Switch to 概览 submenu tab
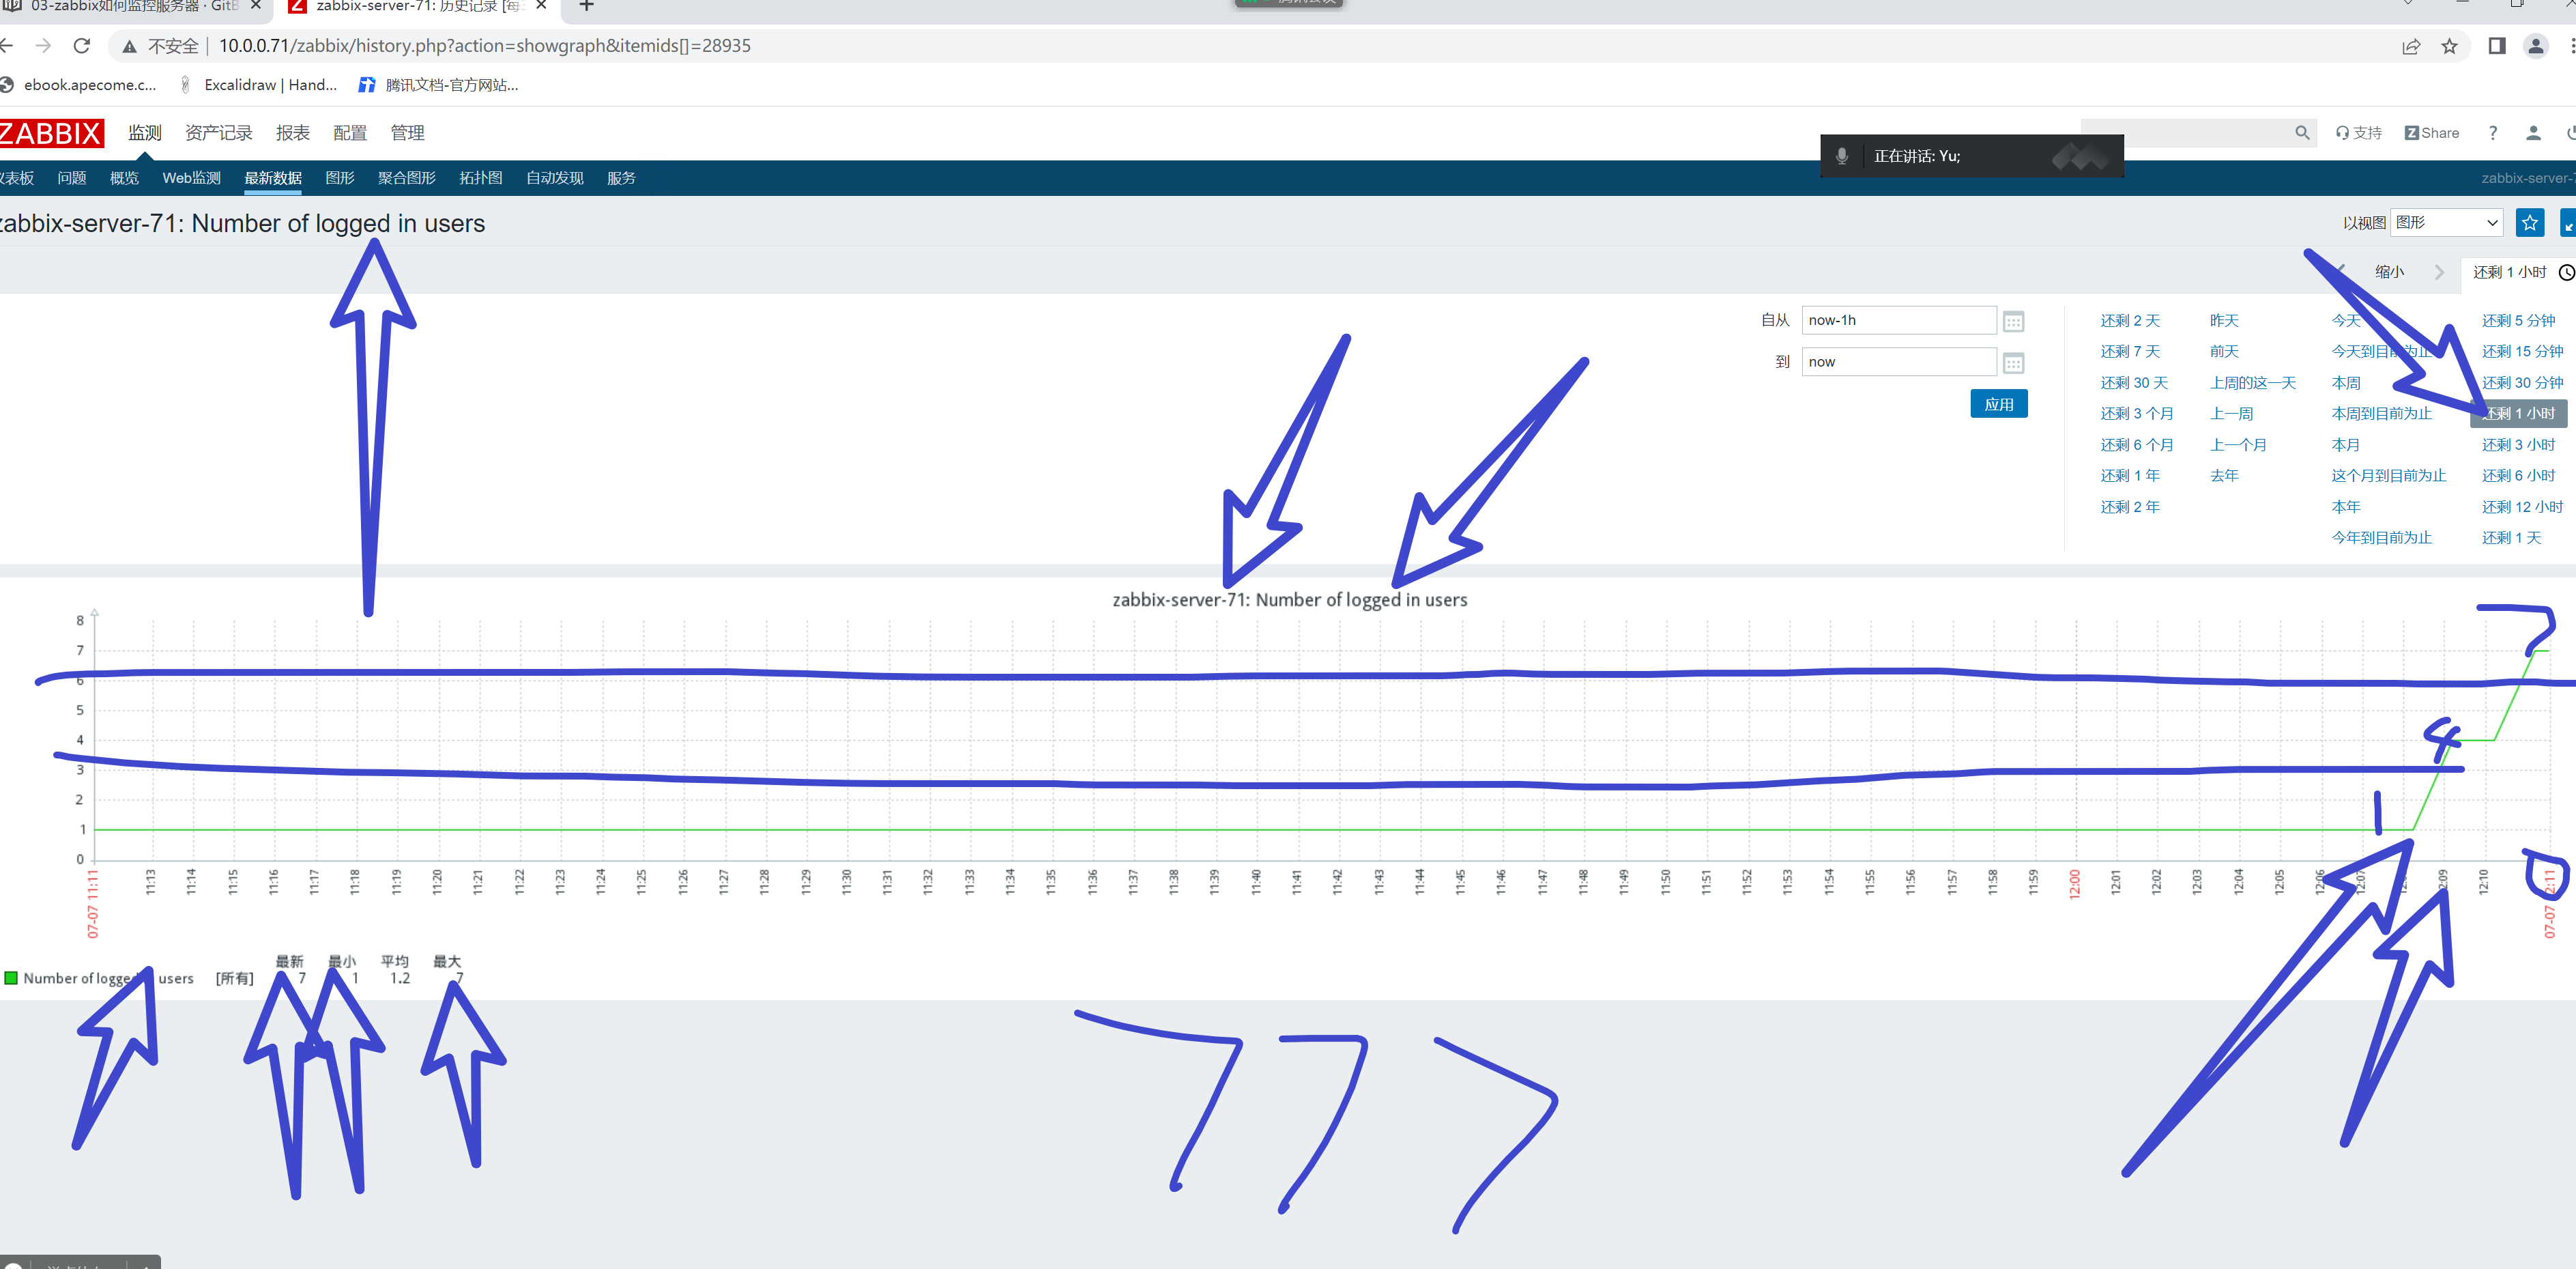The image size is (2576, 1269). pyautogui.click(x=124, y=178)
